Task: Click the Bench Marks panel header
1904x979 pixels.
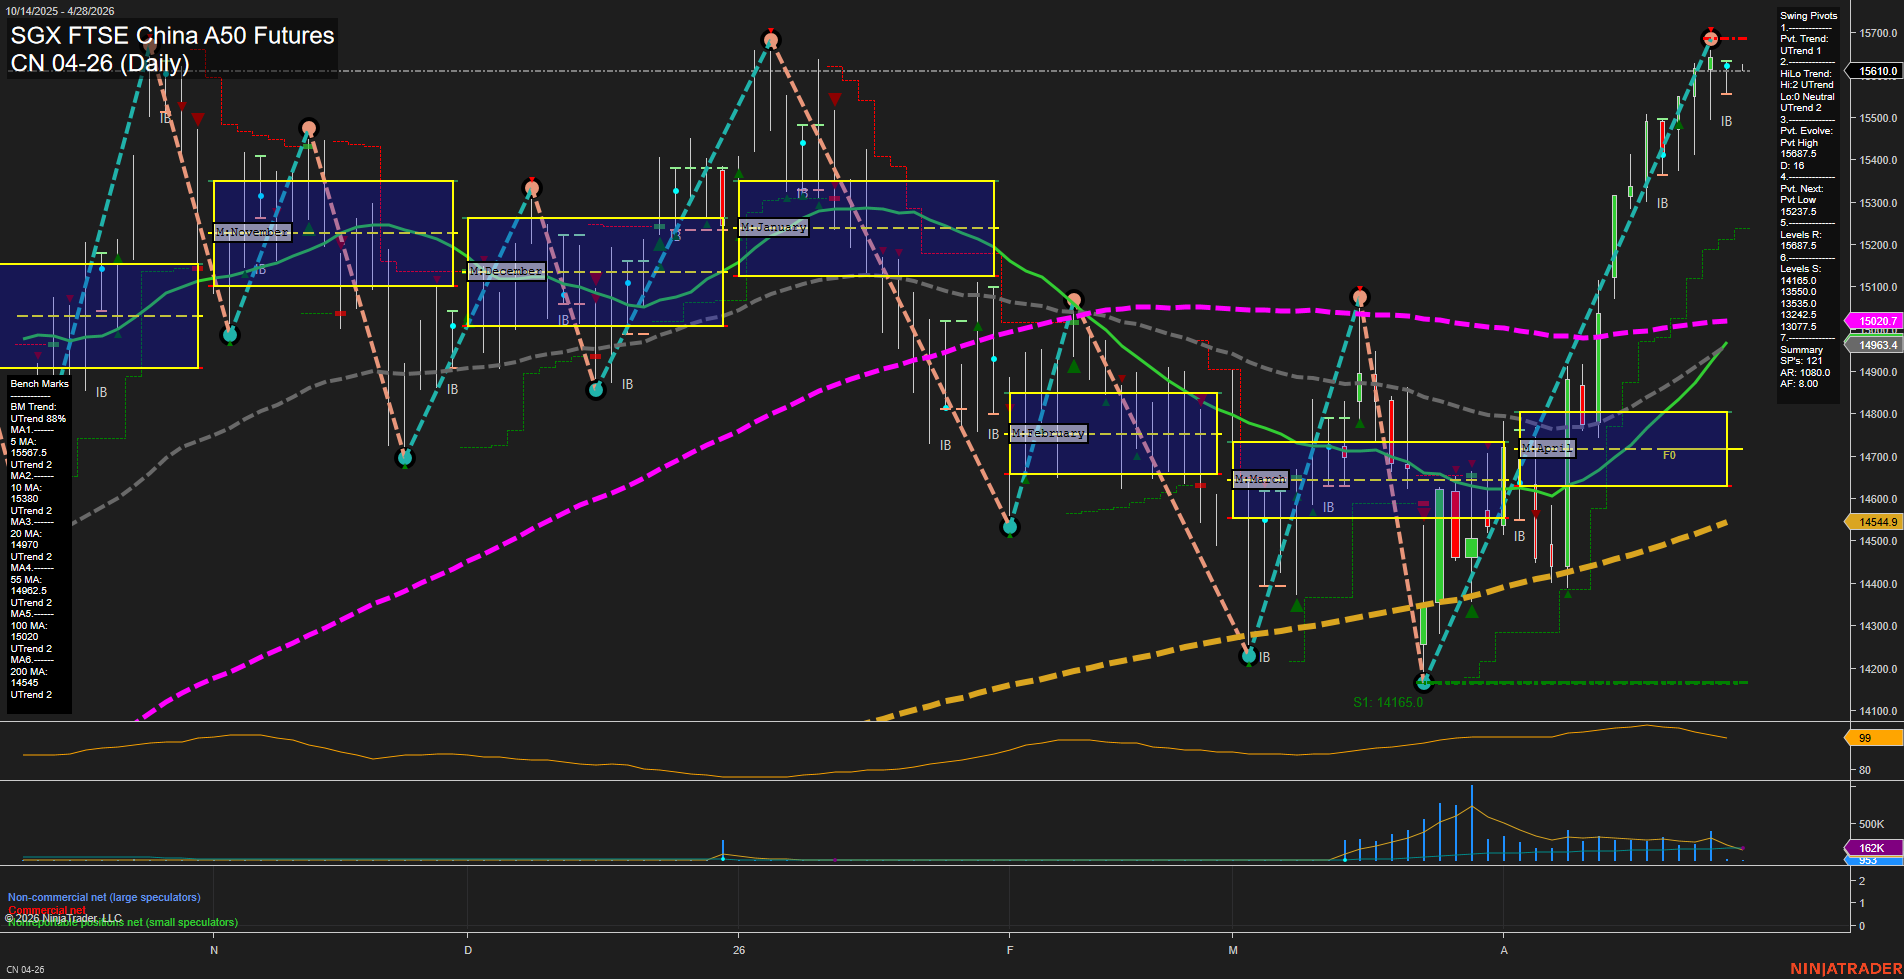Action: point(38,383)
